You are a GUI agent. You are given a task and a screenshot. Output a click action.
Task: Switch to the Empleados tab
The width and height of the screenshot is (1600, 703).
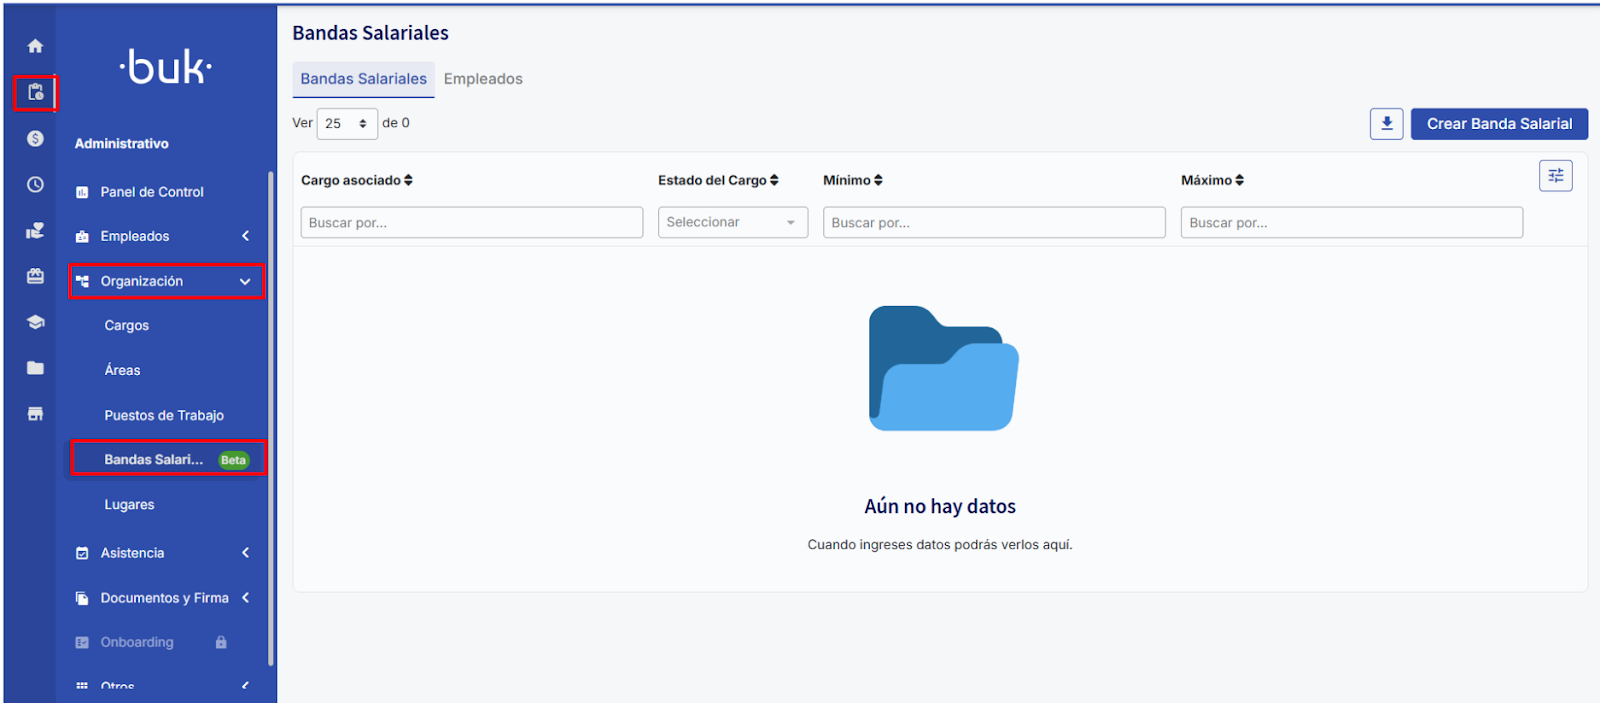tap(483, 79)
